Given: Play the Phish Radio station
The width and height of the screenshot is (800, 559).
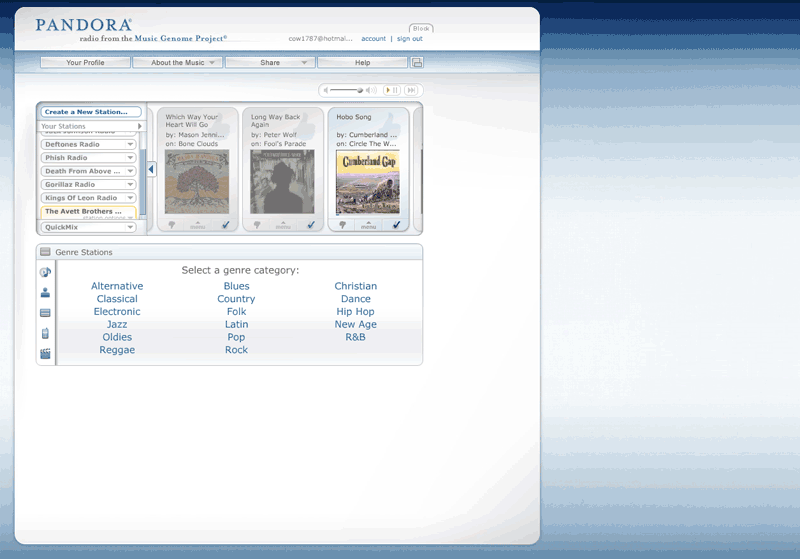Looking at the screenshot, I should pos(66,158).
